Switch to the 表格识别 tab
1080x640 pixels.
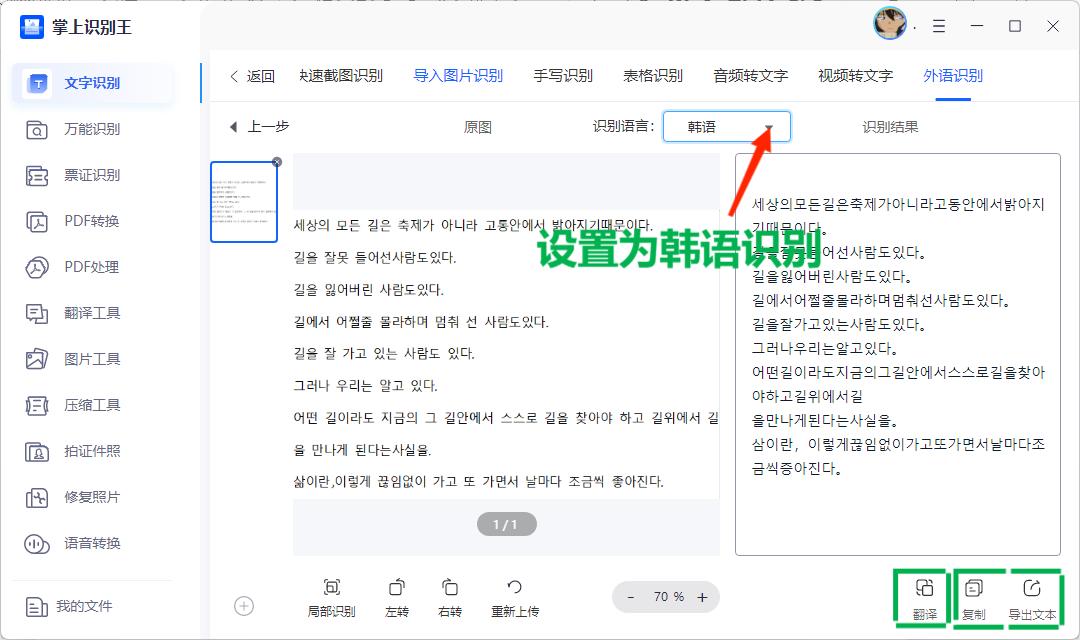pyautogui.click(x=654, y=75)
